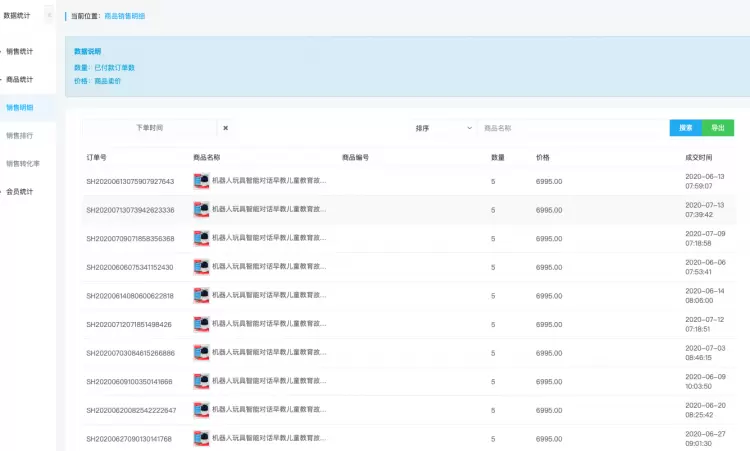Click product thumbnail in 2020-07-13 order row
Screen dimensions: 750x451
point(201,210)
